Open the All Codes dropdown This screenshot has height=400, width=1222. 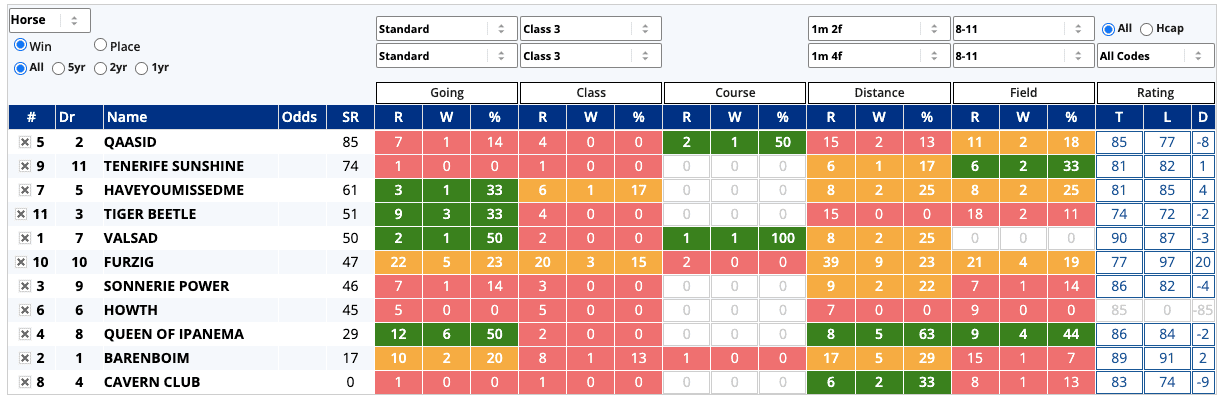[1155, 56]
